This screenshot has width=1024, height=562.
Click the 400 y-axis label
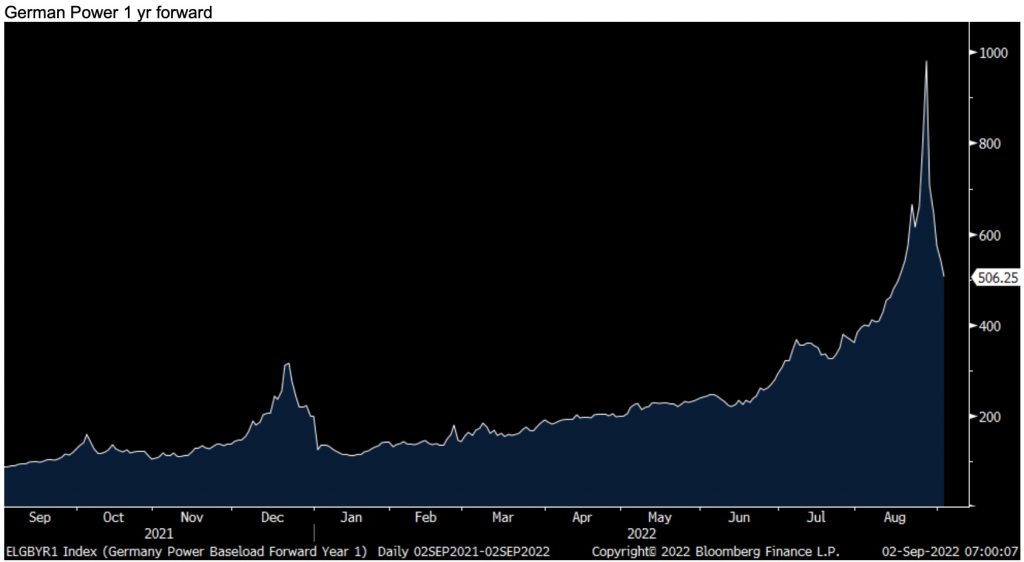pyautogui.click(x=990, y=326)
